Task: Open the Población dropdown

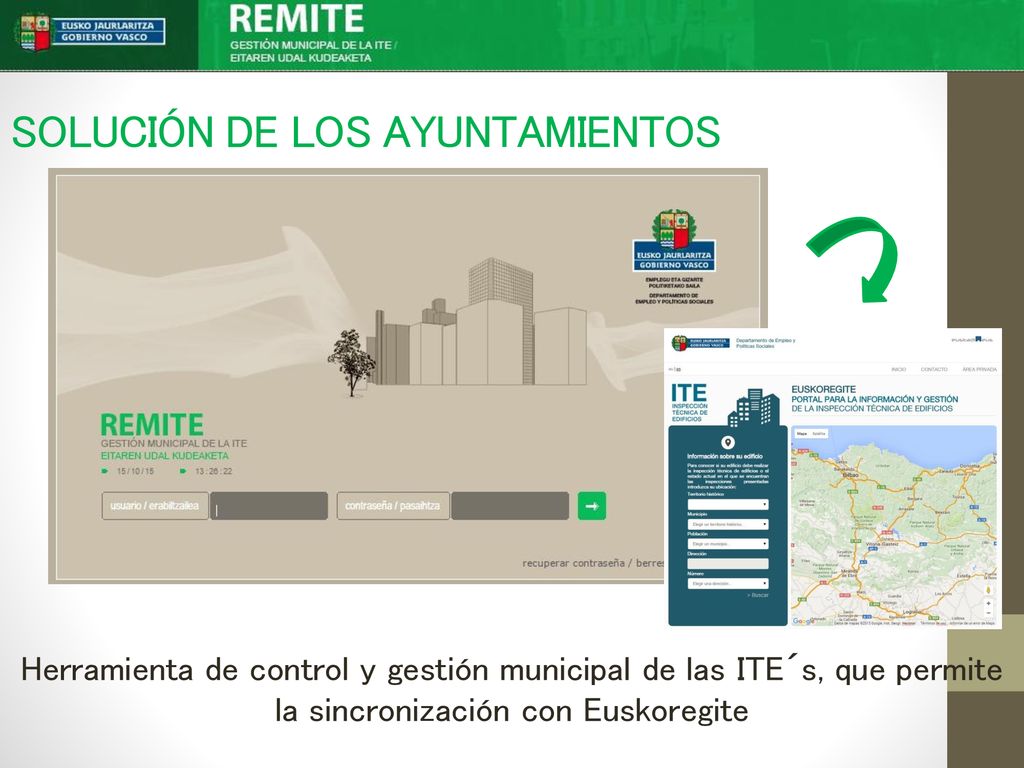Action: tap(728, 543)
